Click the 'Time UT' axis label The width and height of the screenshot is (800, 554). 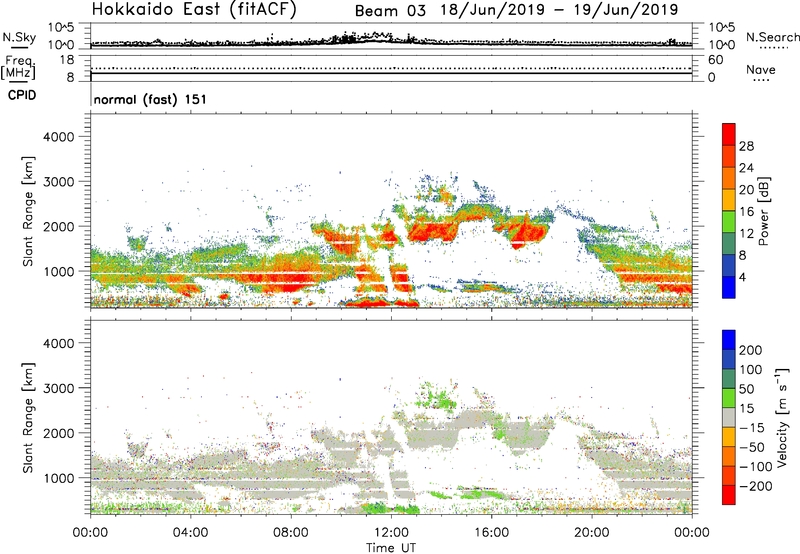pos(391,548)
